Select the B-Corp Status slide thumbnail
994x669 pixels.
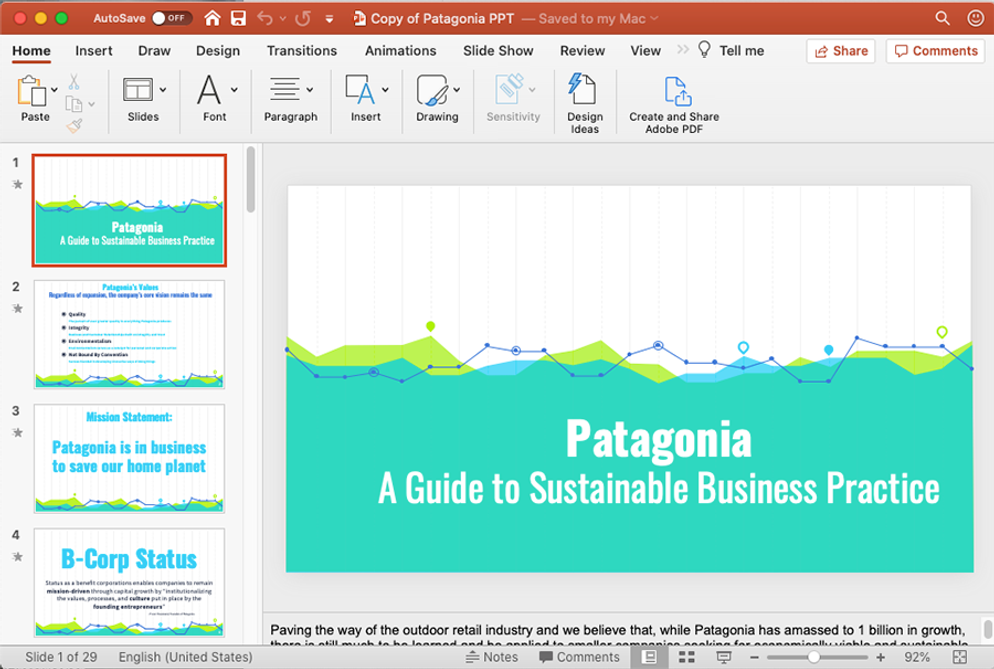click(x=129, y=582)
